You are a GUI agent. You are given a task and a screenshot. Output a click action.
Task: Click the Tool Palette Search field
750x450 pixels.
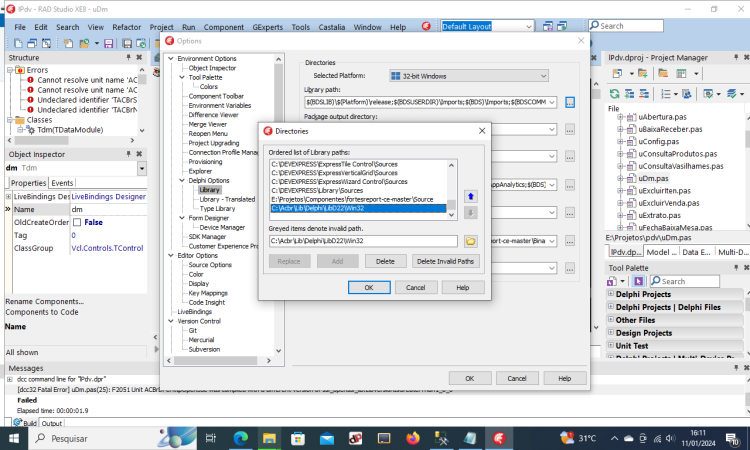(x=684, y=281)
